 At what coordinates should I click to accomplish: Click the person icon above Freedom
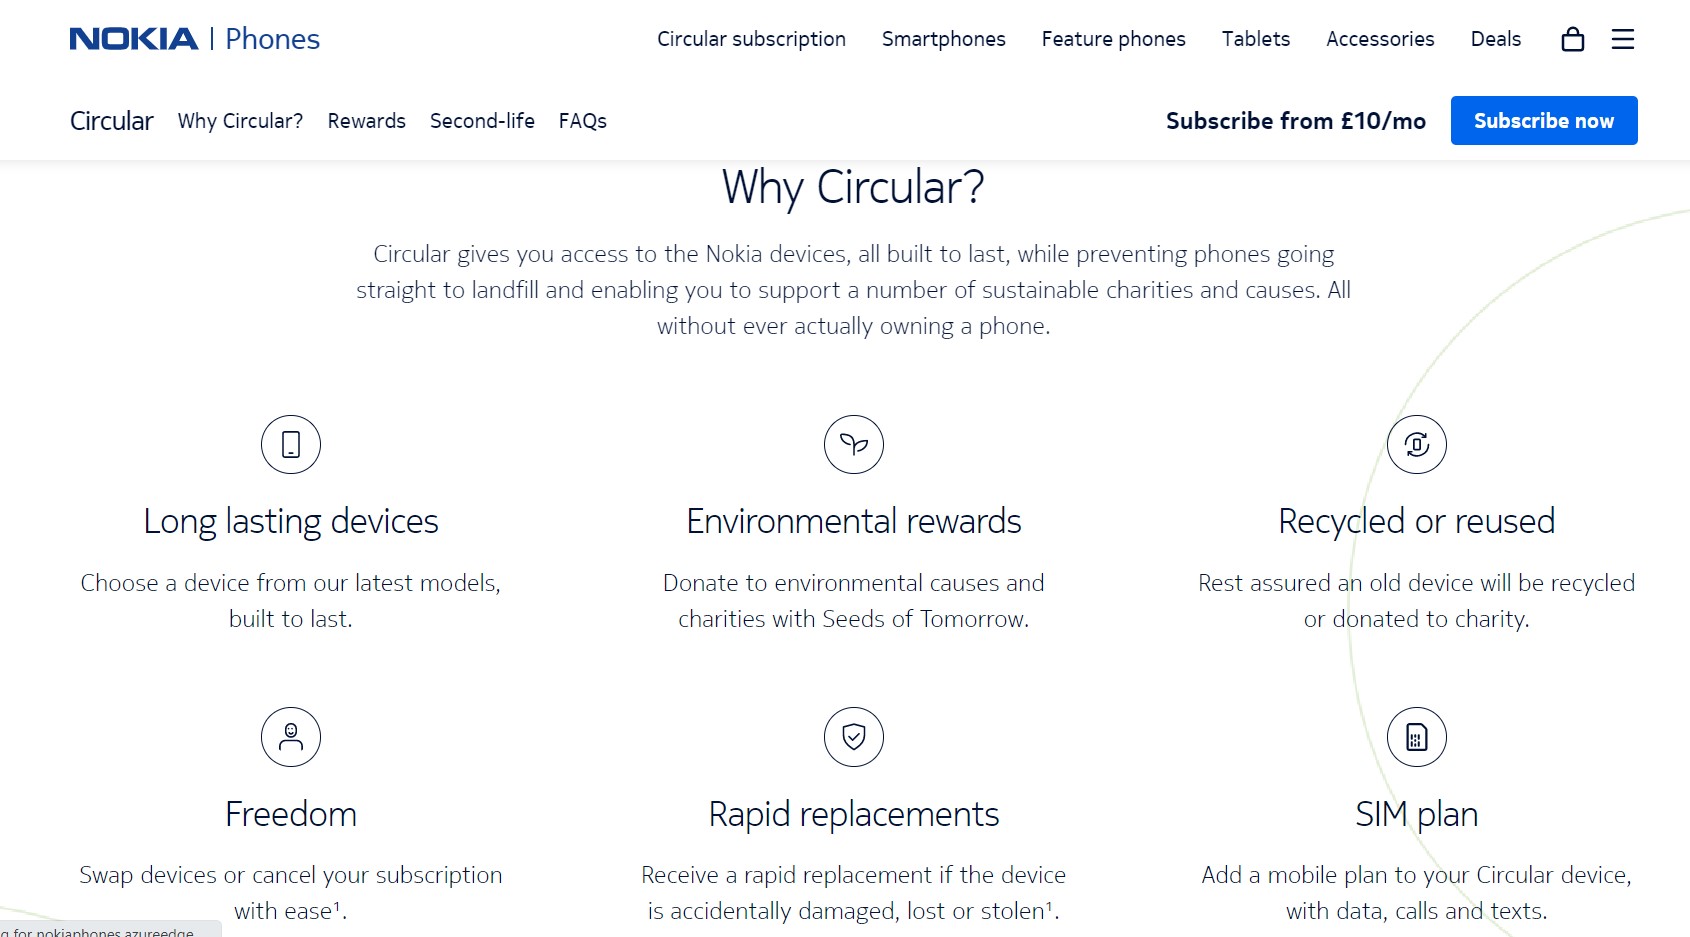[x=291, y=737]
